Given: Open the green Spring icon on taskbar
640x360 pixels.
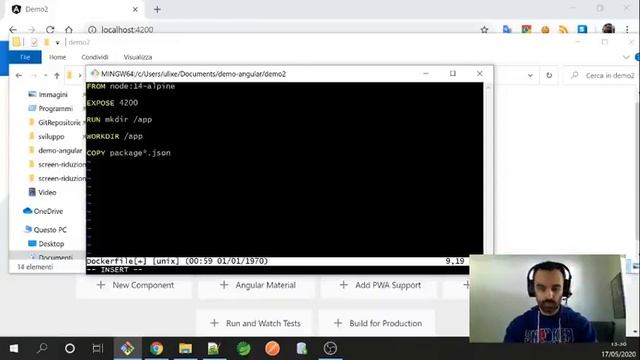Looking at the screenshot, I should click(244, 349).
